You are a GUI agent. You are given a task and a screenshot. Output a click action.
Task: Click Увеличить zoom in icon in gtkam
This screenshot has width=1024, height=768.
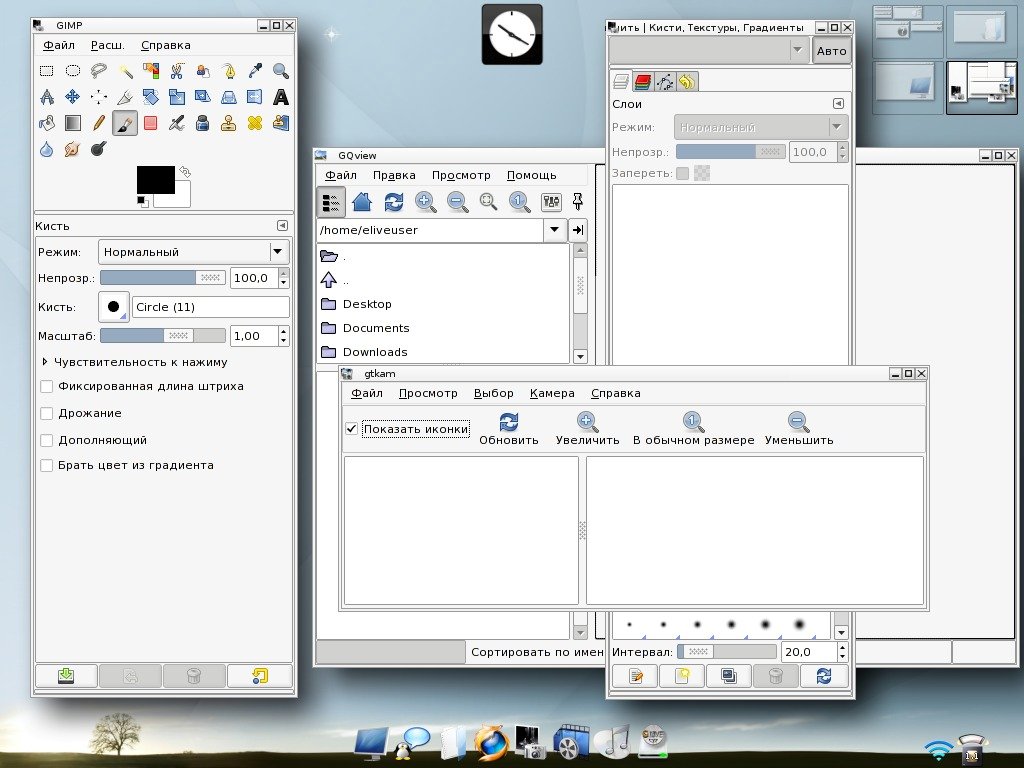click(587, 422)
